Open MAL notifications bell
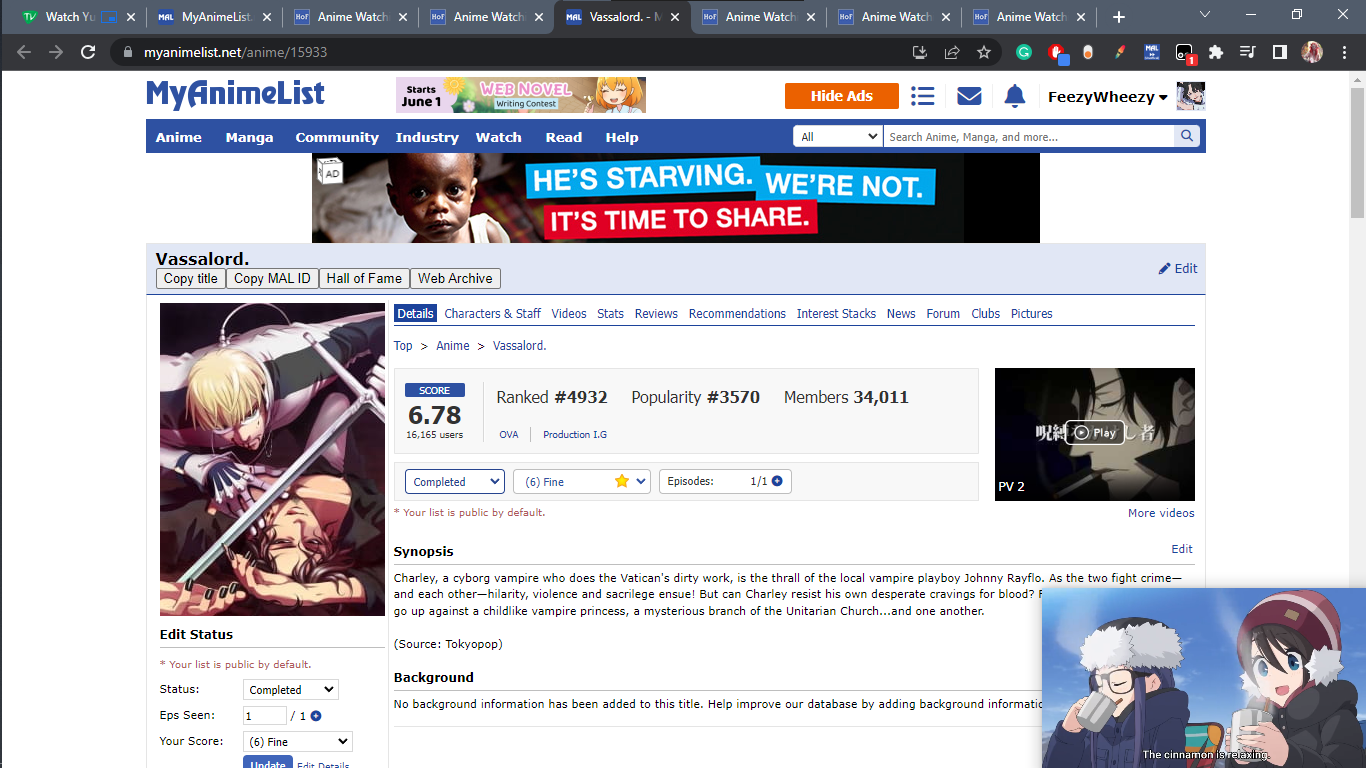The image size is (1366, 768). click(x=1014, y=96)
